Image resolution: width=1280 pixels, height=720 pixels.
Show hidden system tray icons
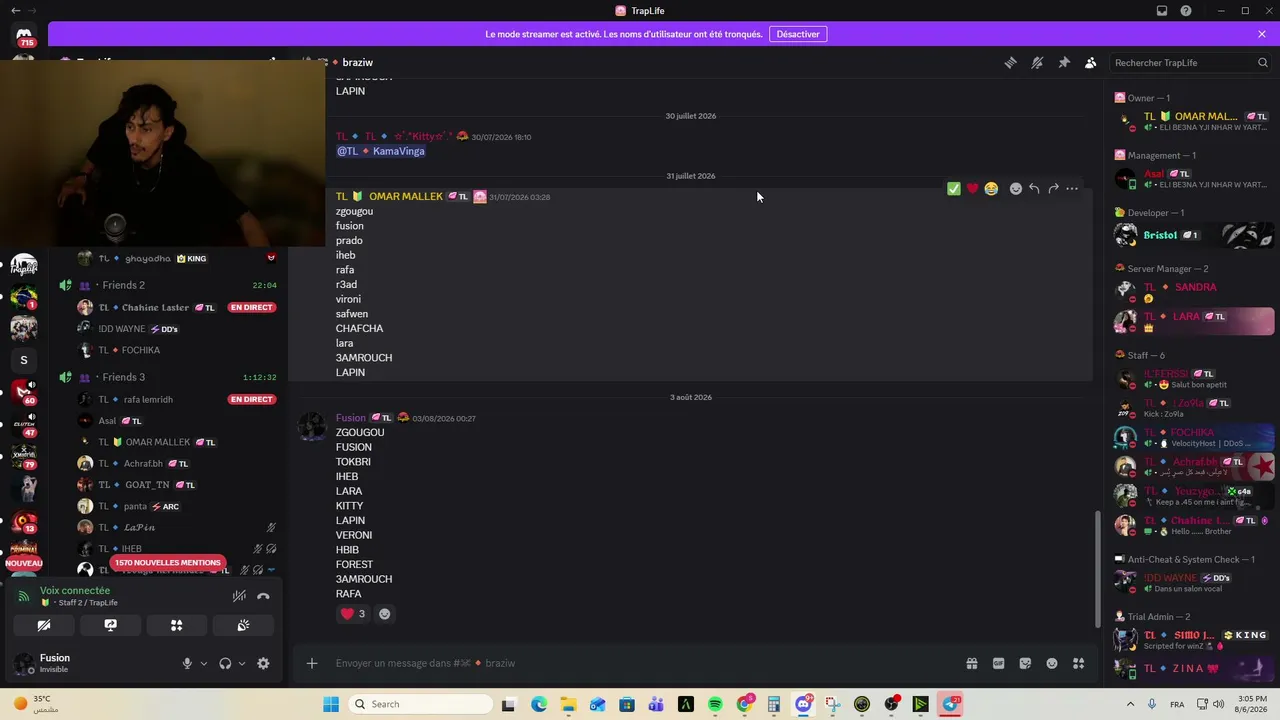click(x=1130, y=704)
